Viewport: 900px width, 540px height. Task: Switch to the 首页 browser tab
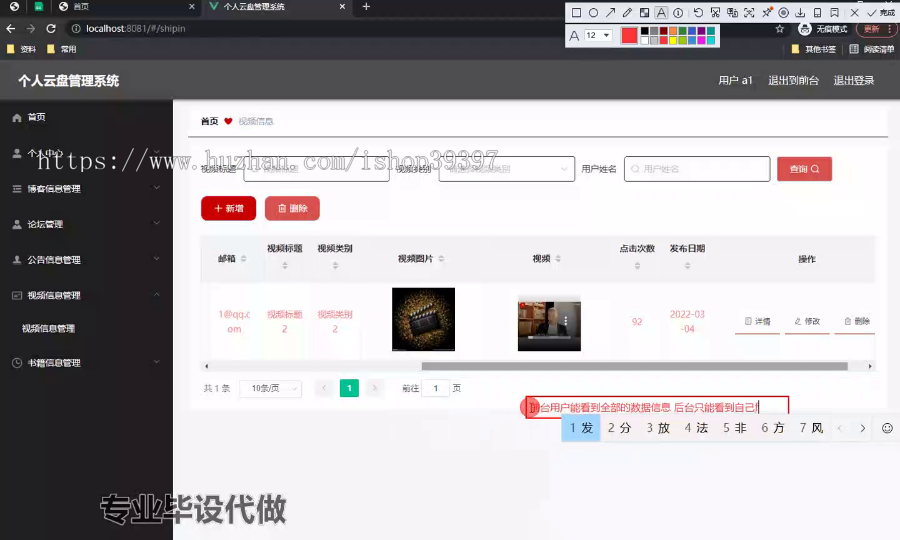tap(127, 6)
